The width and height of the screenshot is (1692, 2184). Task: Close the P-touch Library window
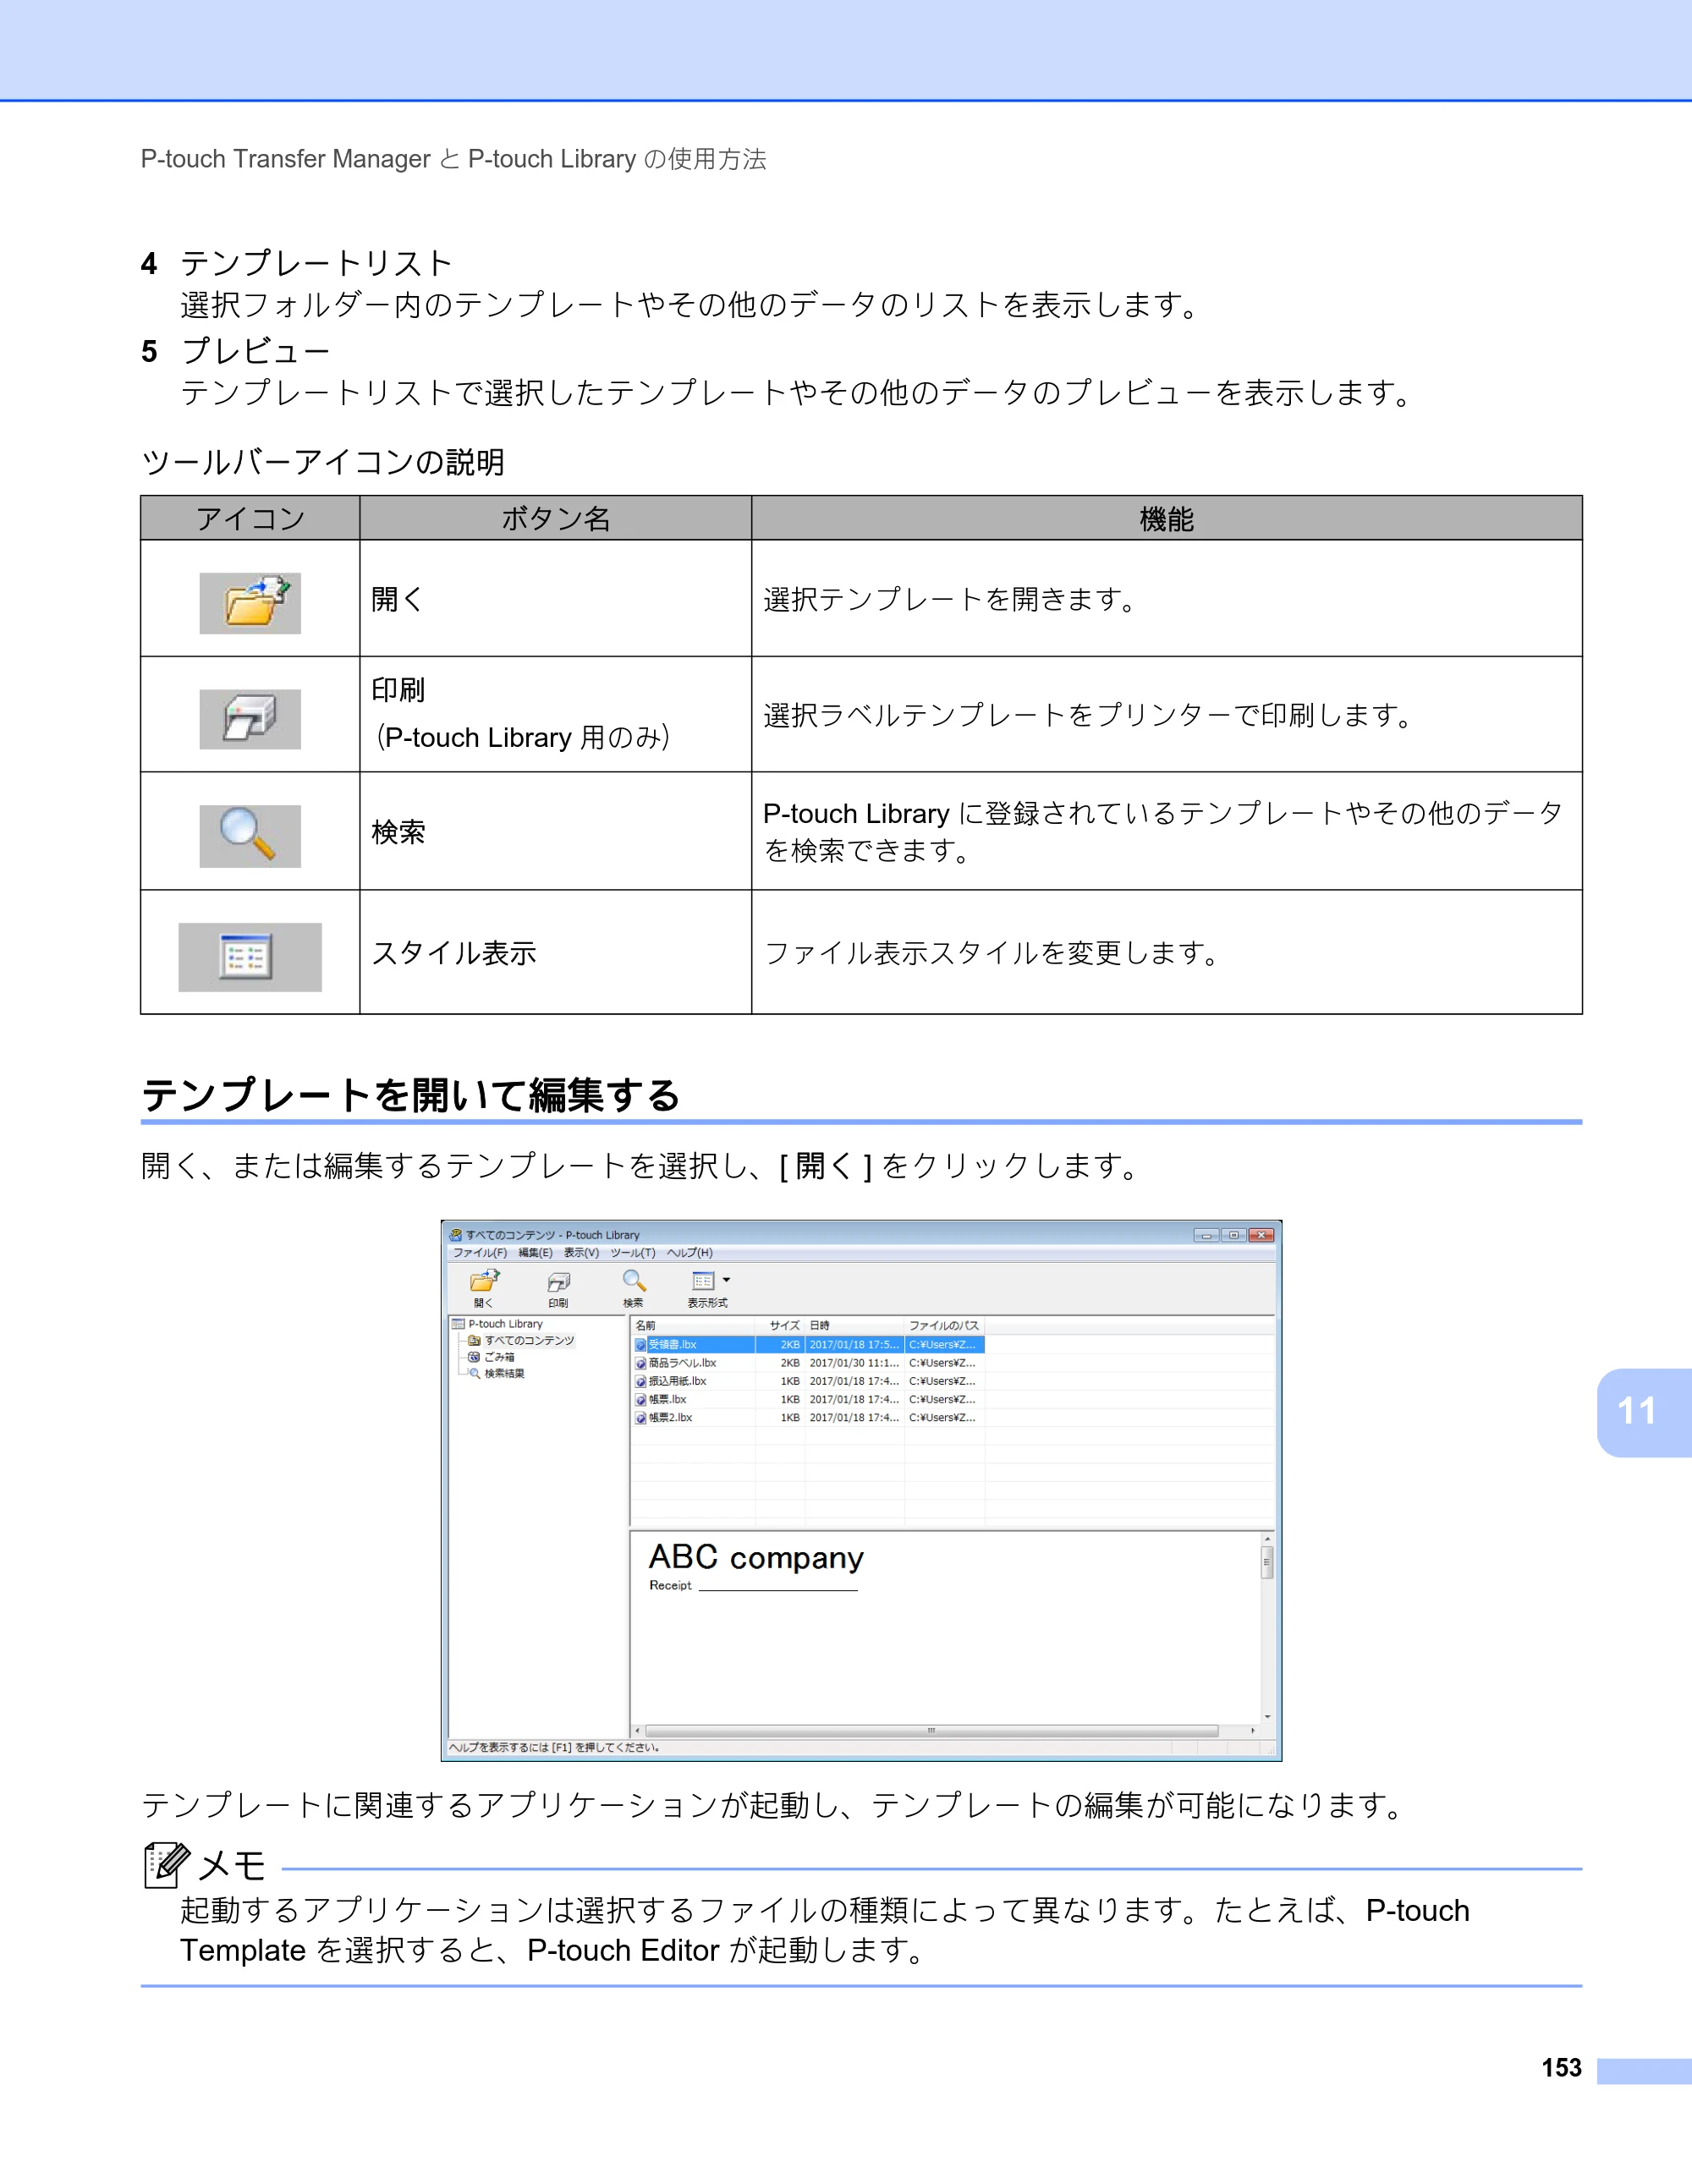point(1262,1235)
